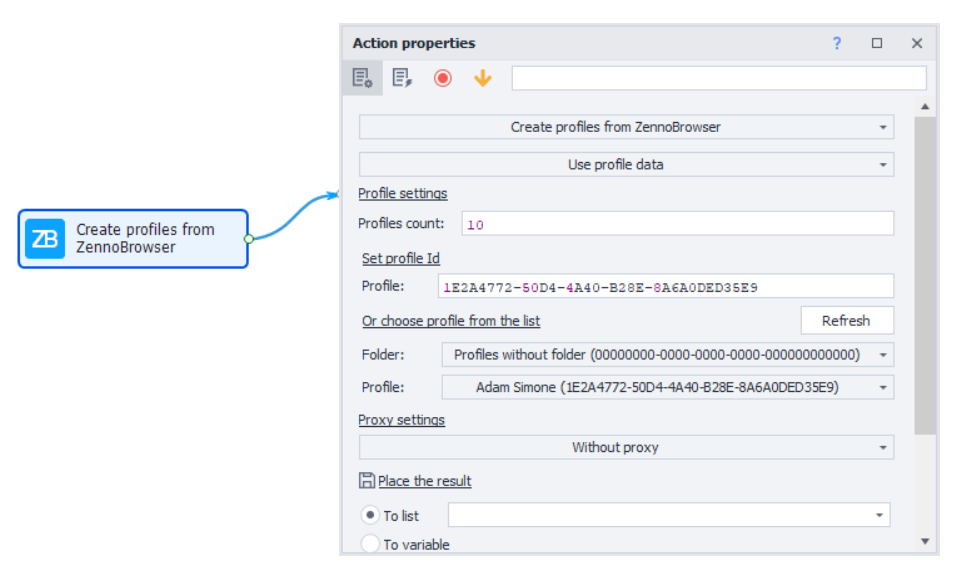Maximize the Action properties window
This screenshot has width=975, height=574.
[x=877, y=43]
